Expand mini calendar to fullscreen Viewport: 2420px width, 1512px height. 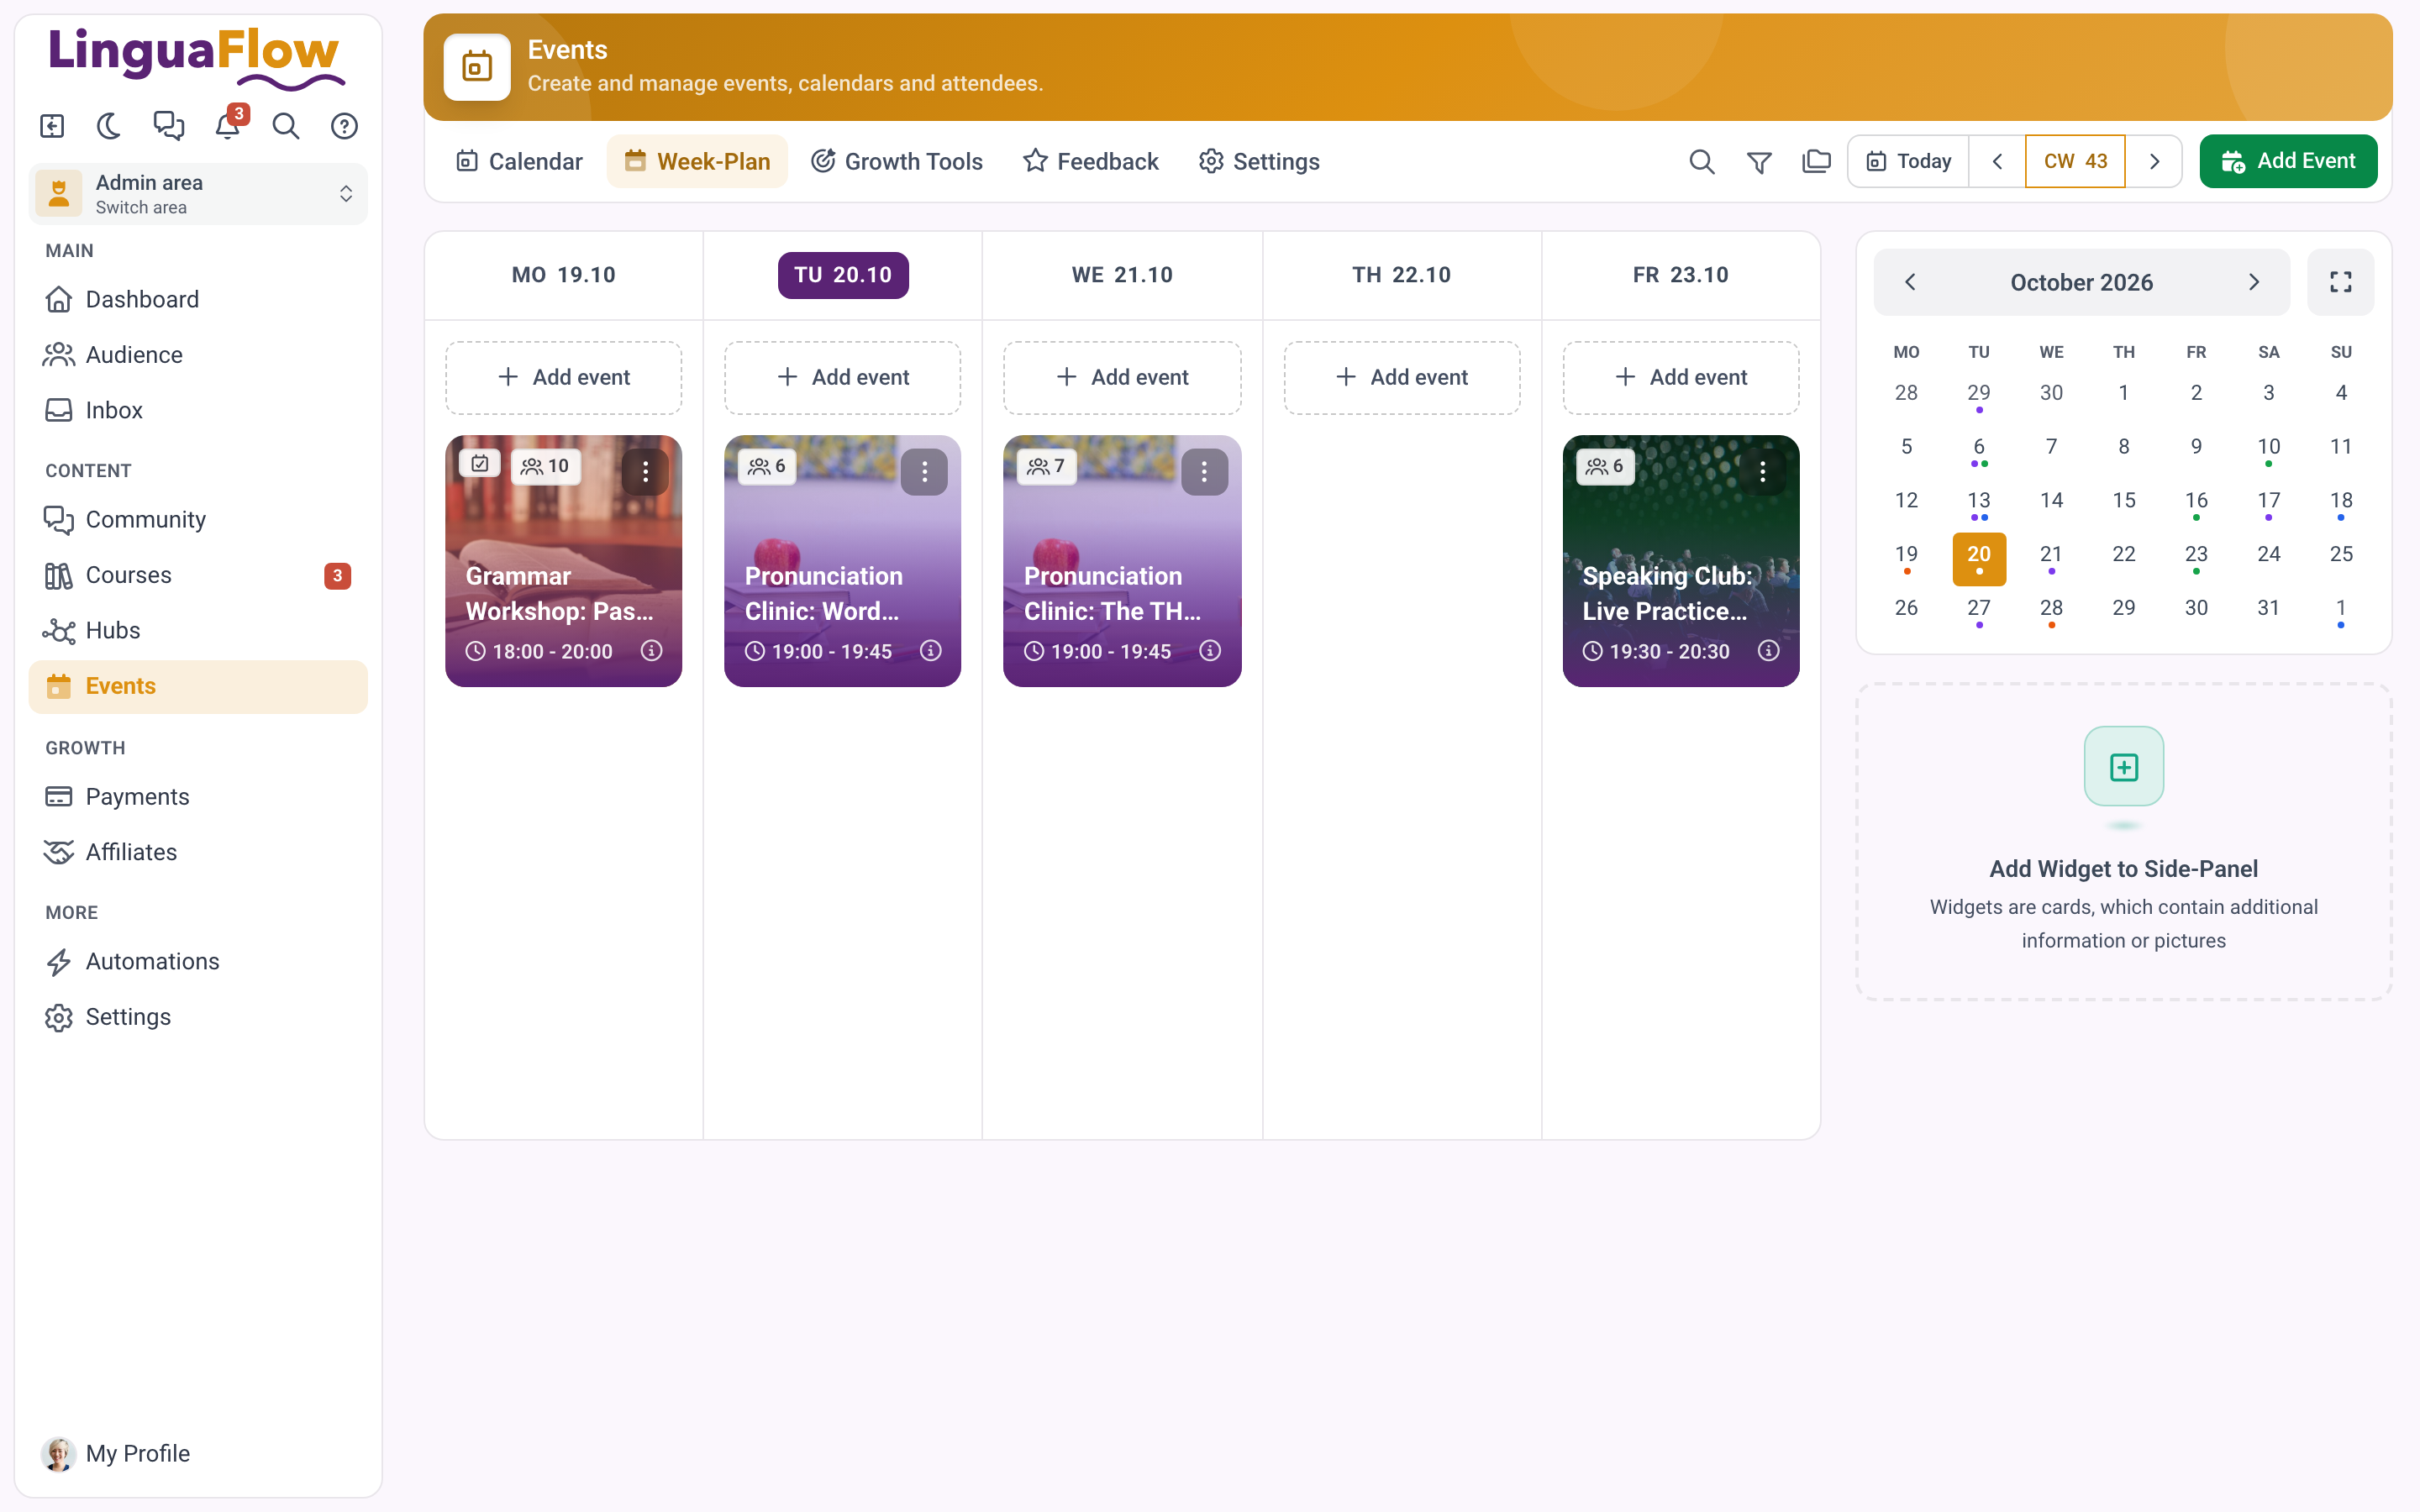2340,282
